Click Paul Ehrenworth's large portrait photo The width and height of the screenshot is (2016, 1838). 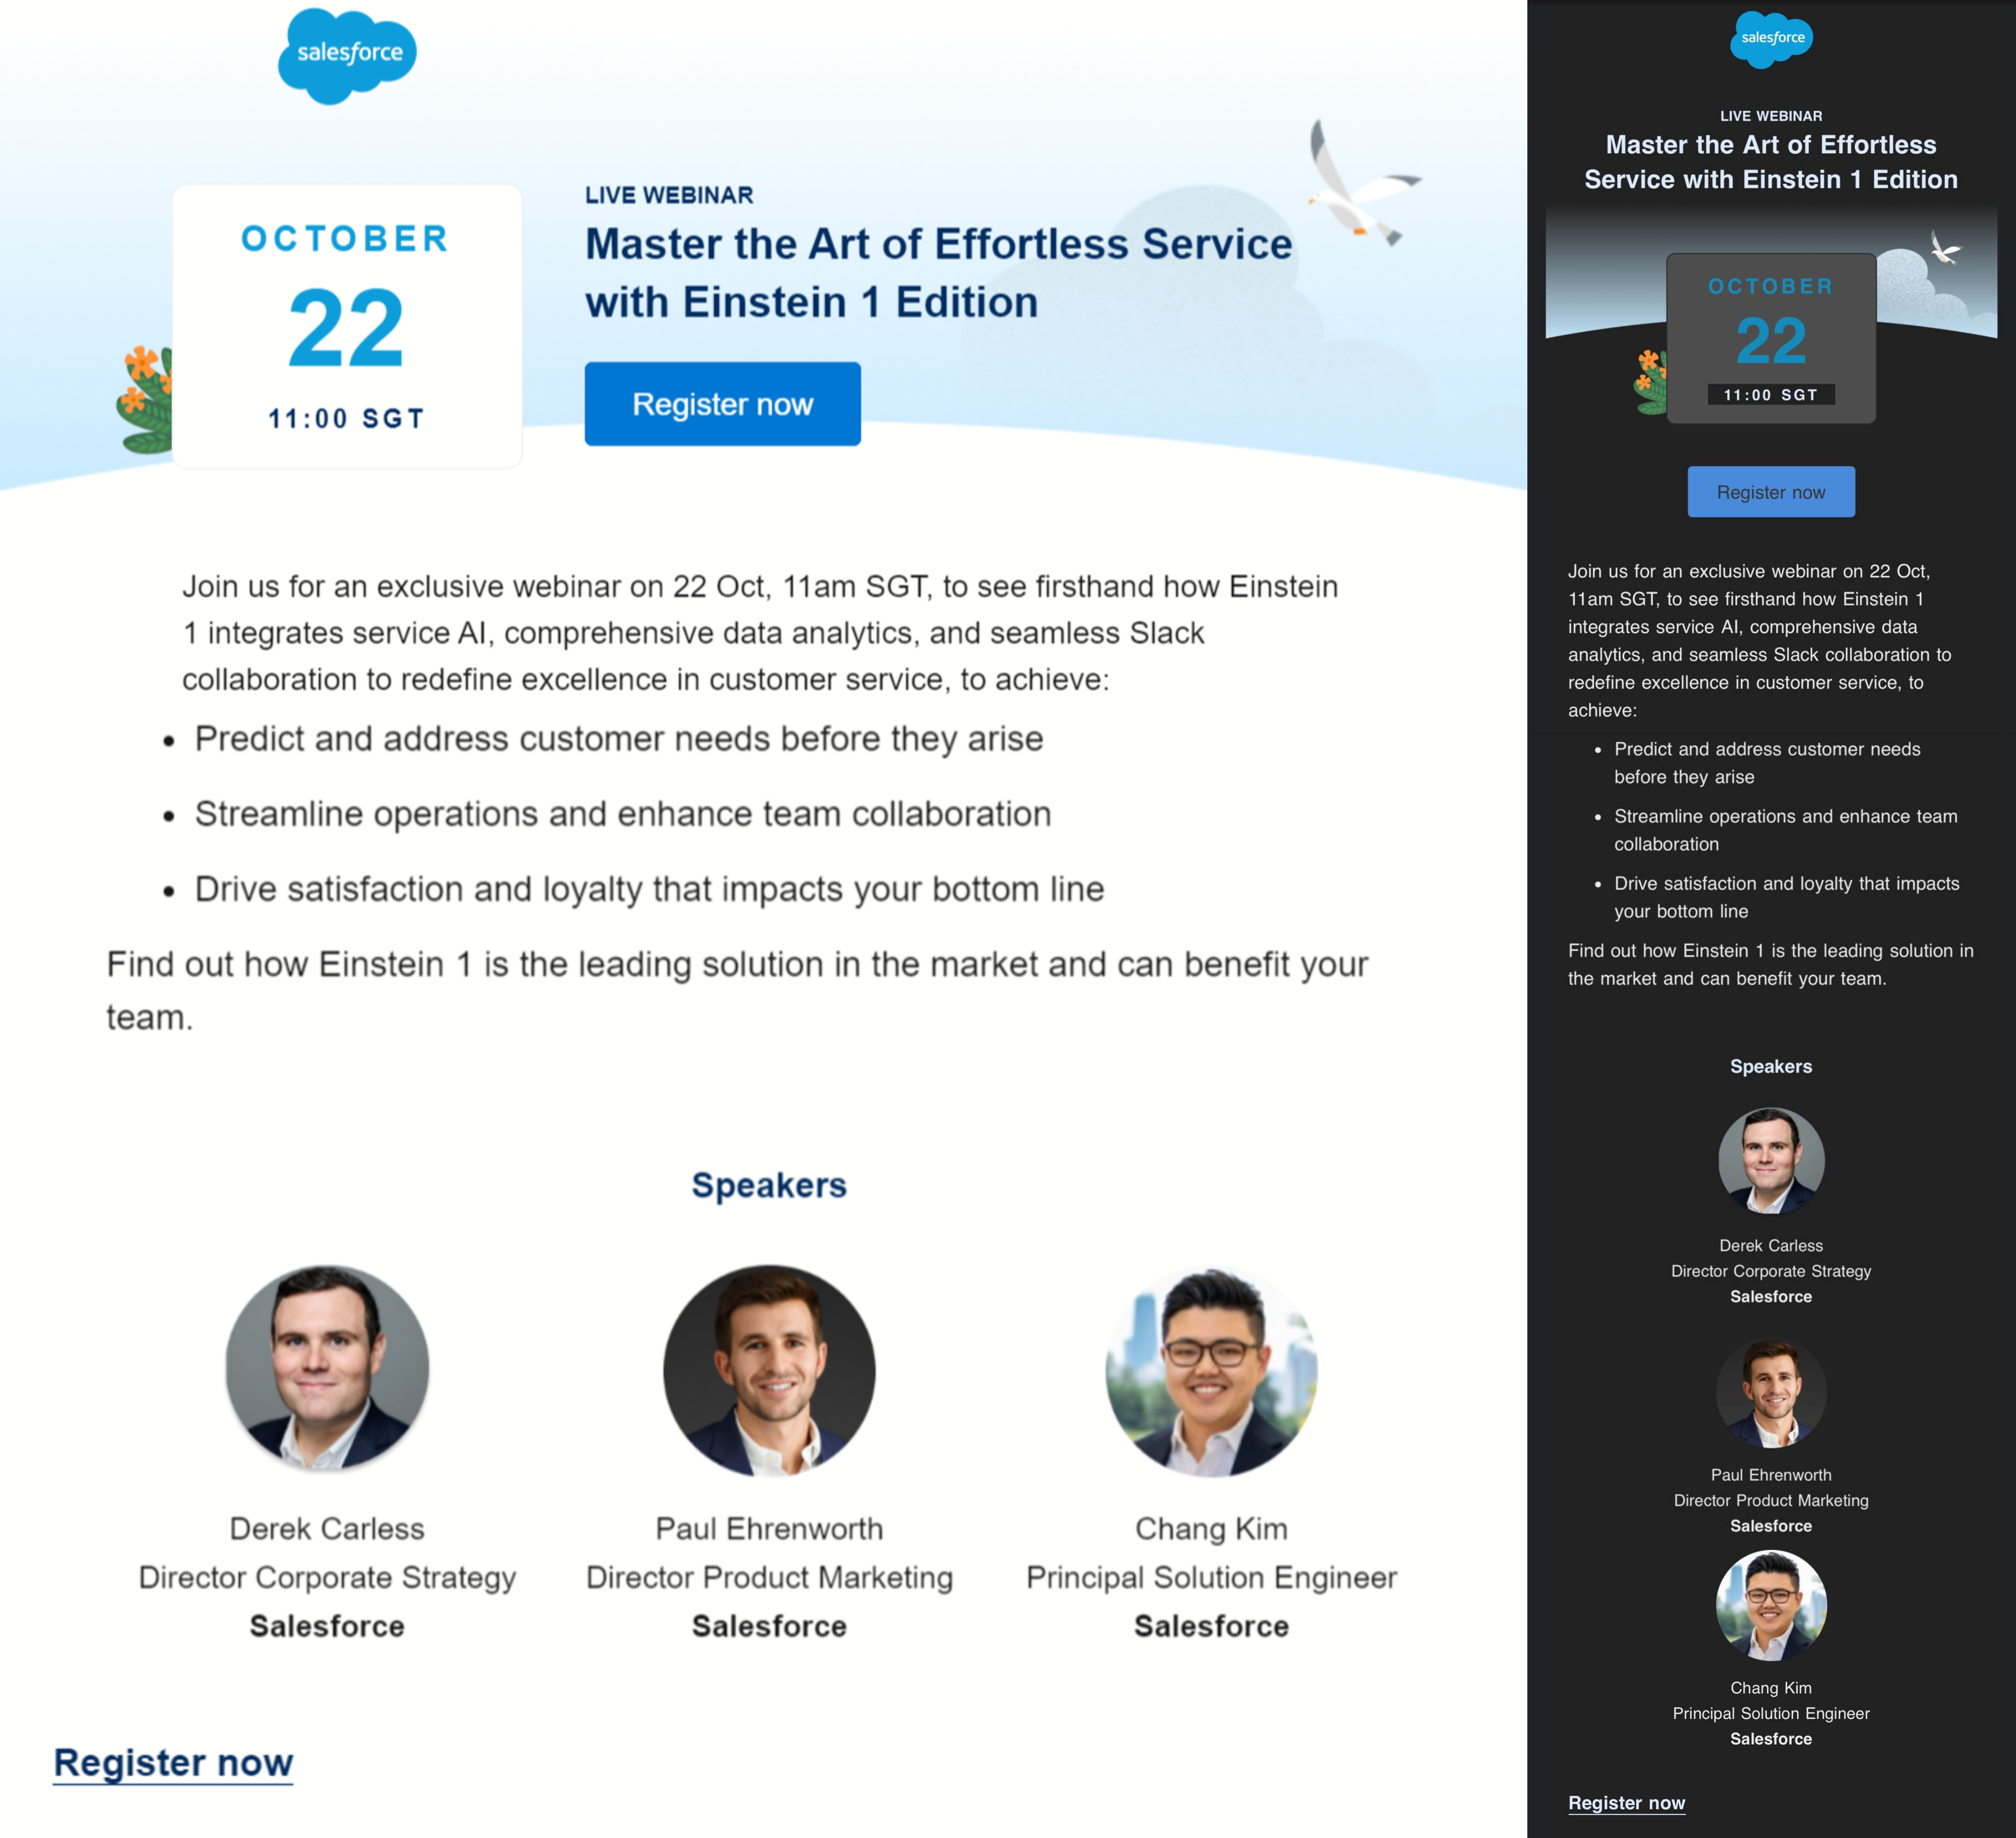[769, 1370]
